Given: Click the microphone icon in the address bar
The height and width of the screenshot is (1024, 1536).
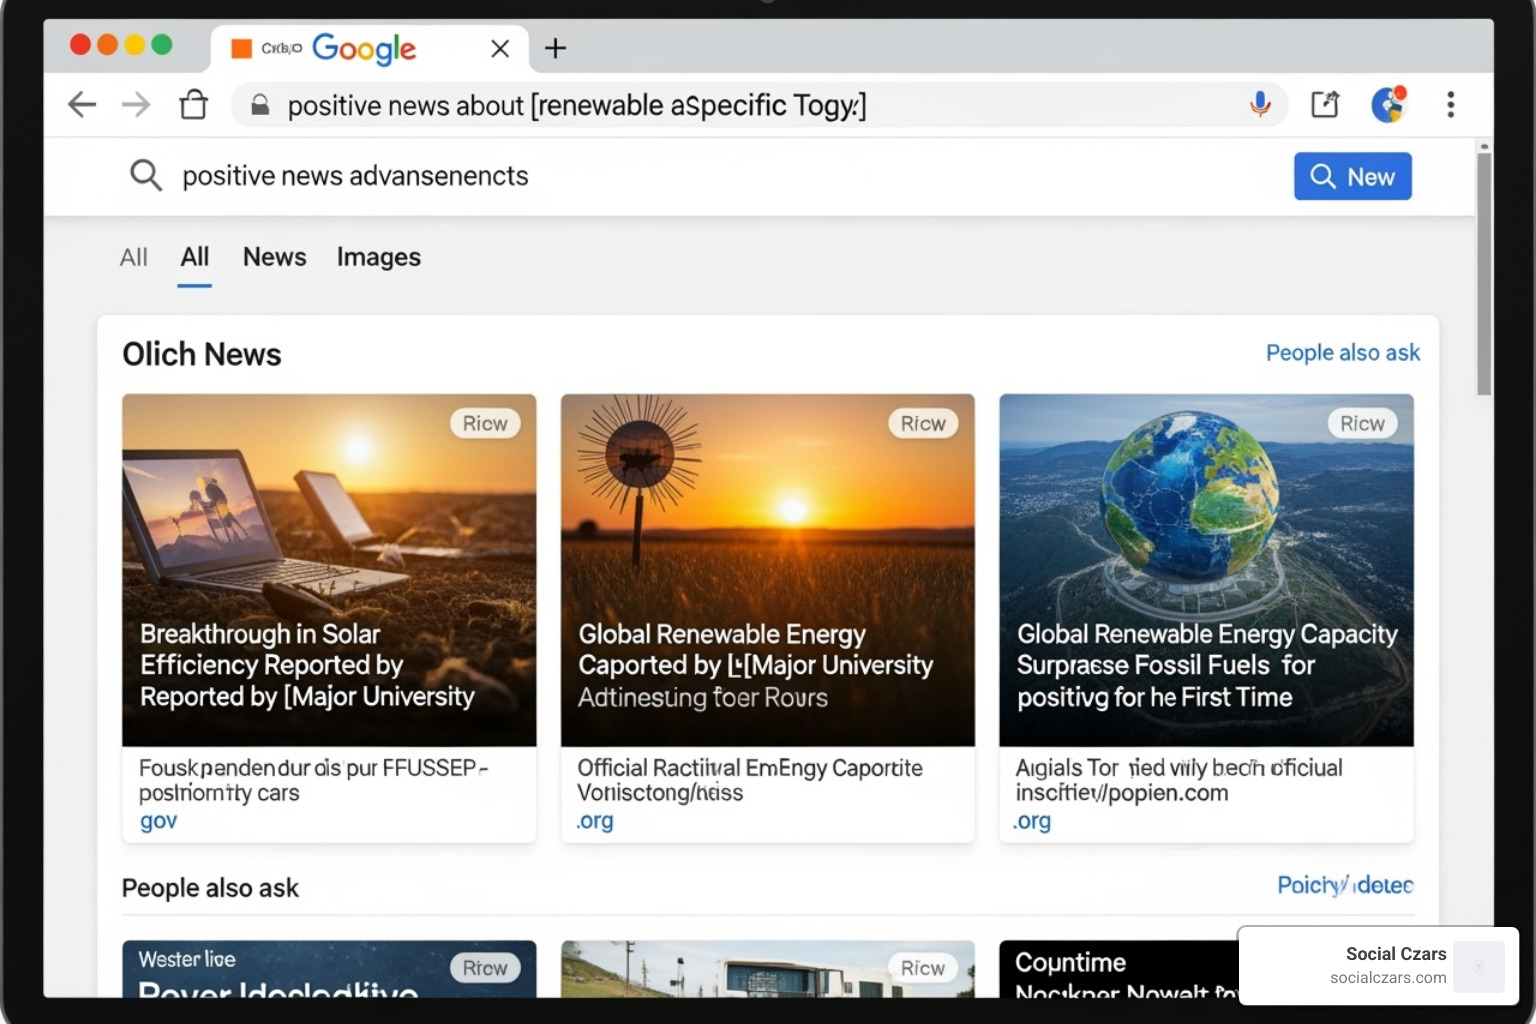Looking at the screenshot, I should (1259, 104).
